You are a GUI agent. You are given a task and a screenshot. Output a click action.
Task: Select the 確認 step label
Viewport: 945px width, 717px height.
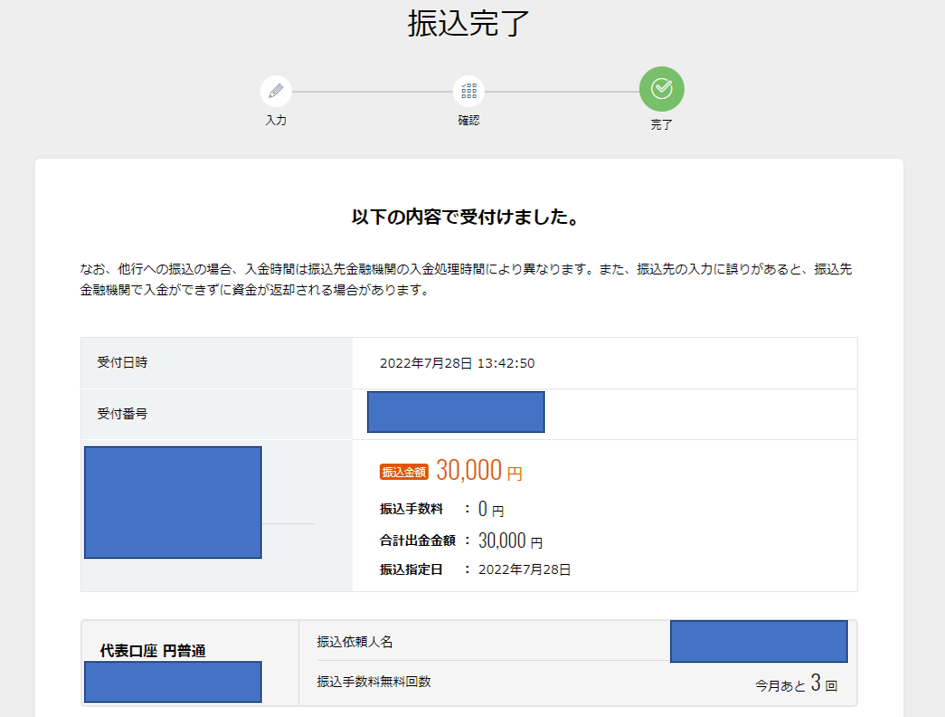468,120
